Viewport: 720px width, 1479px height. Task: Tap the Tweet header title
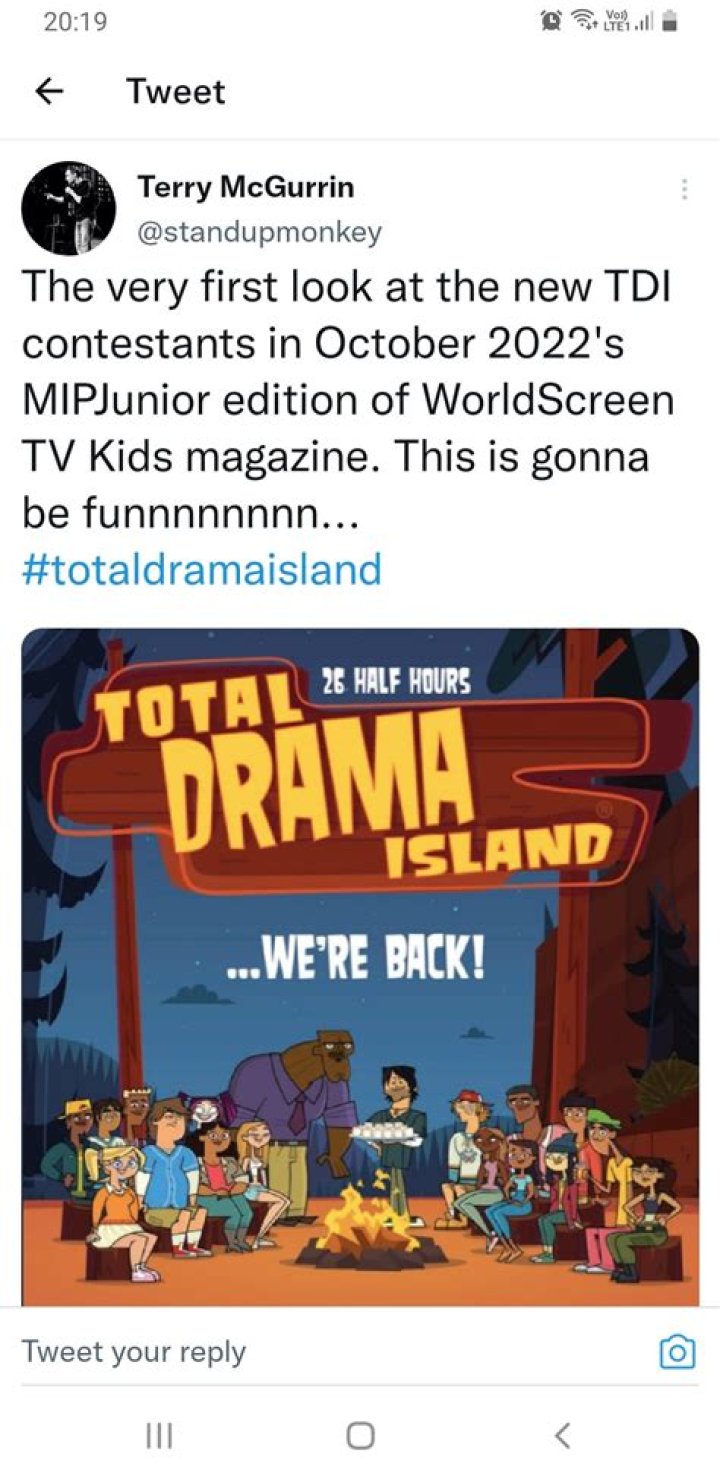pyautogui.click(x=175, y=92)
